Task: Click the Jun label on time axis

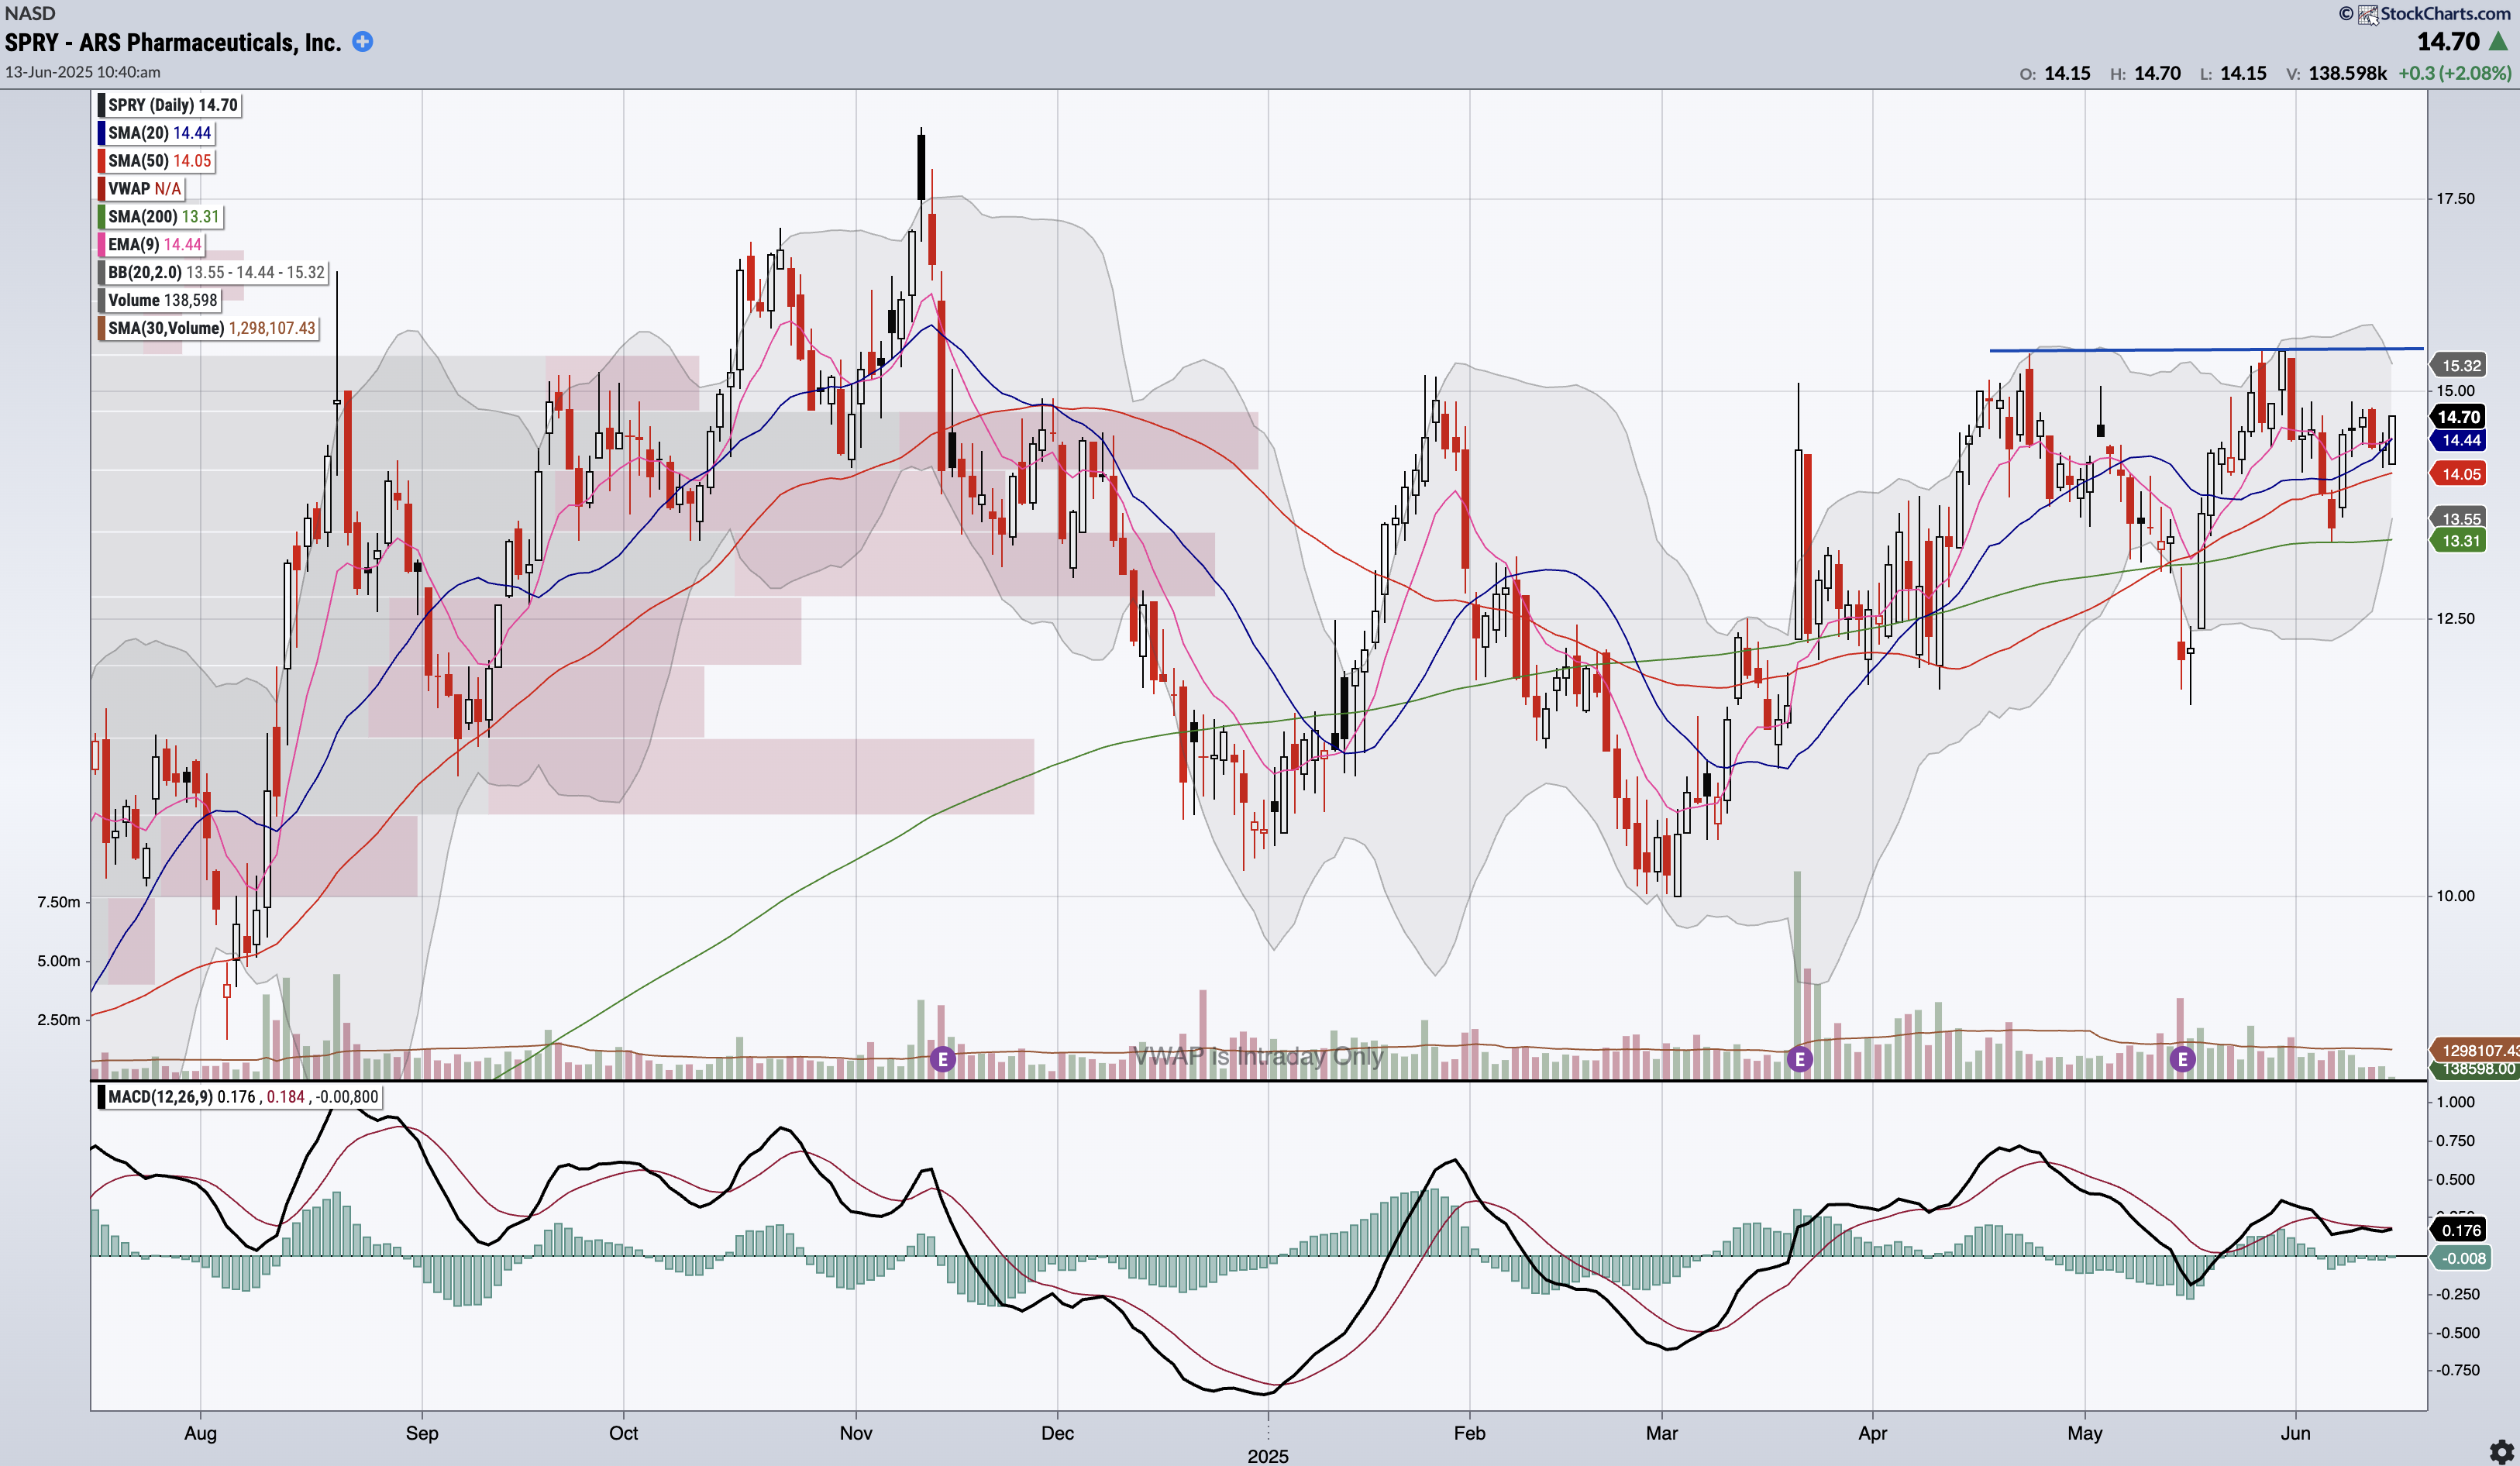Action: [x=2295, y=1433]
